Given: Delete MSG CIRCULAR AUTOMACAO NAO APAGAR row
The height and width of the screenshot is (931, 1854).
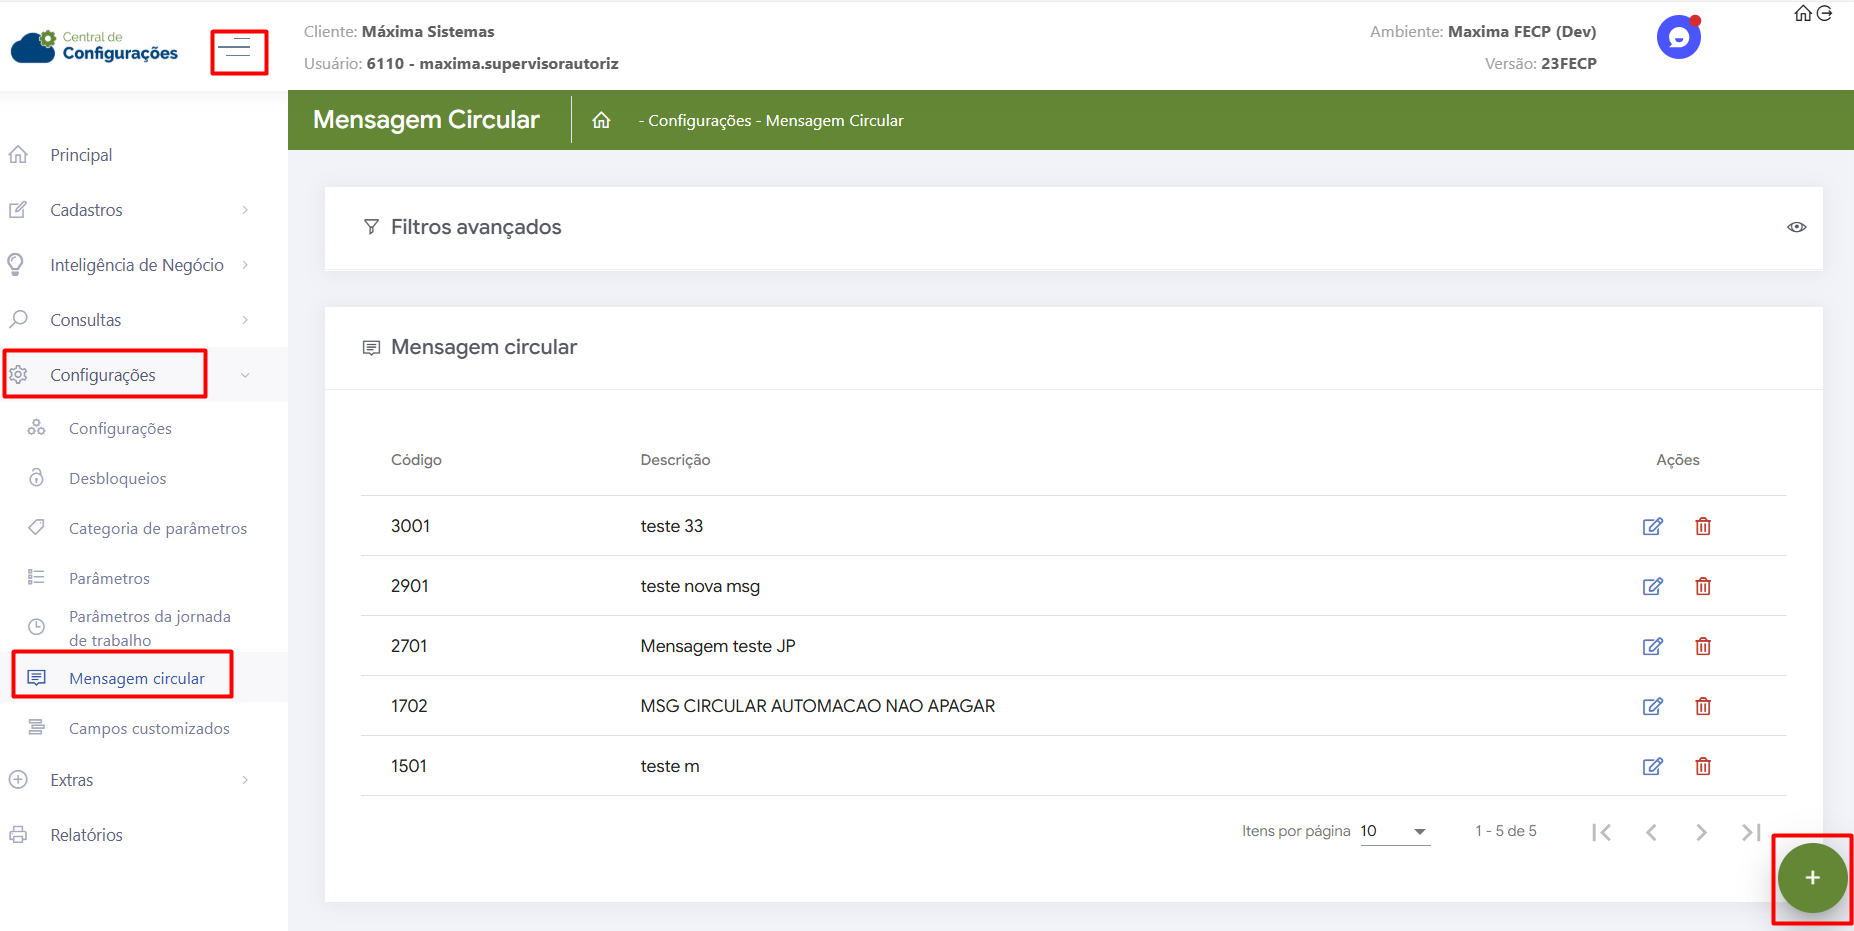Looking at the screenshot, I should pos(1702,706).
